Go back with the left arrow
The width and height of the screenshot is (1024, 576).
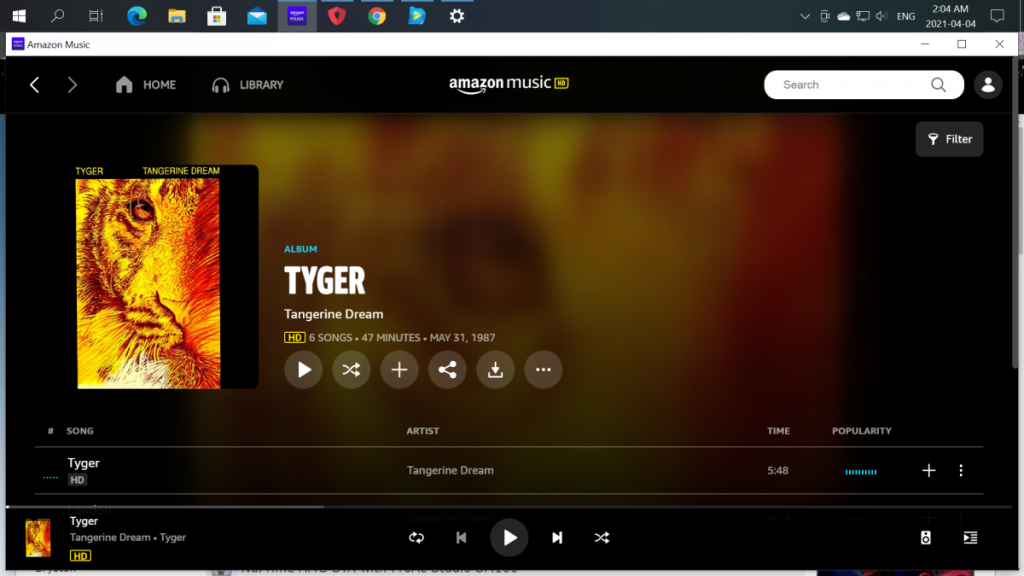[35, 85]
